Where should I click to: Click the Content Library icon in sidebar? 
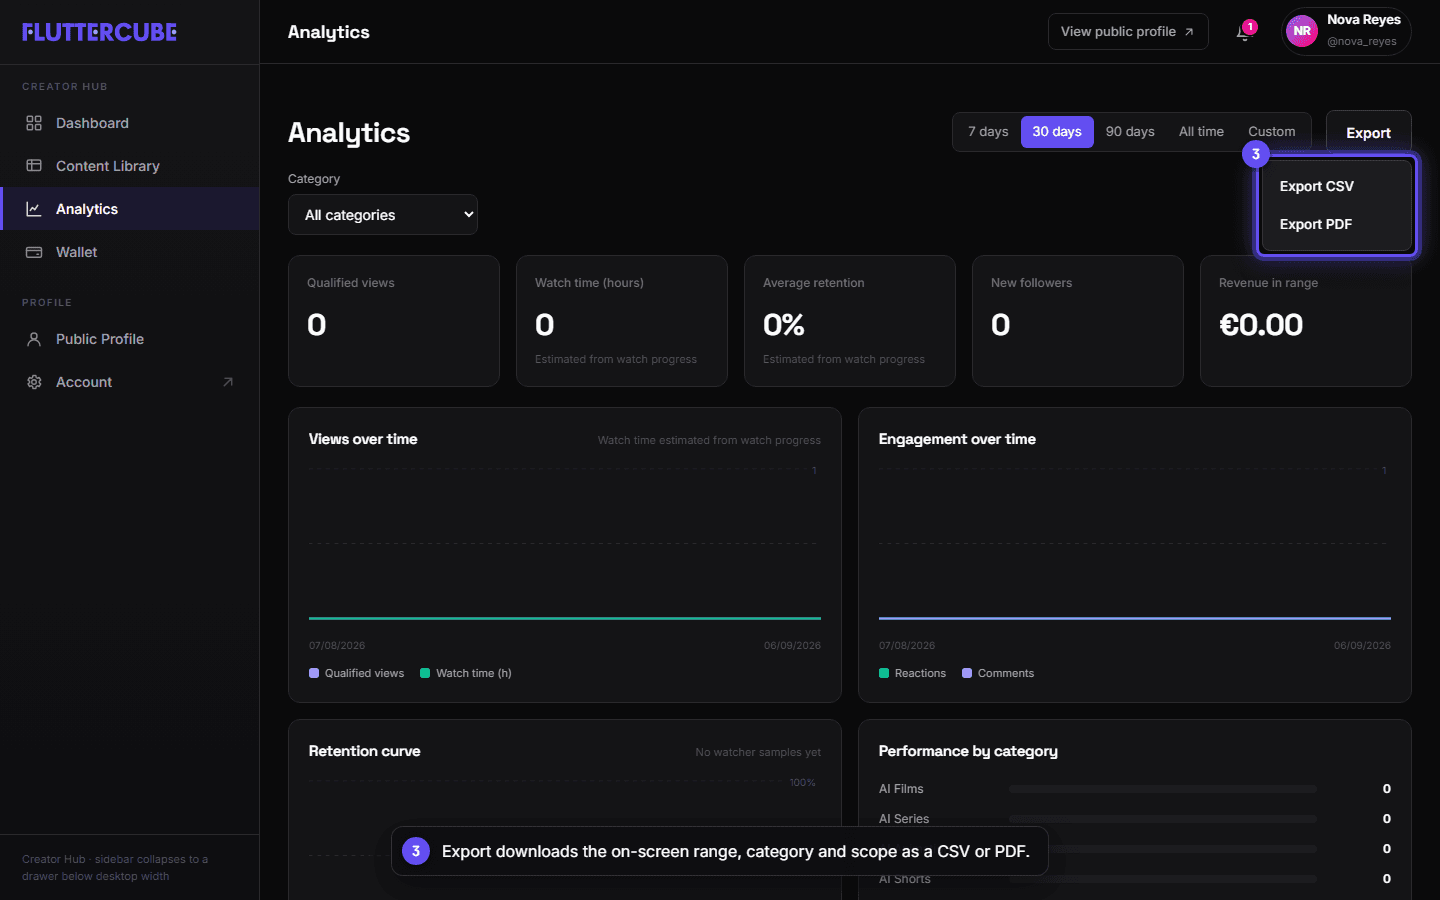(34, 166)
